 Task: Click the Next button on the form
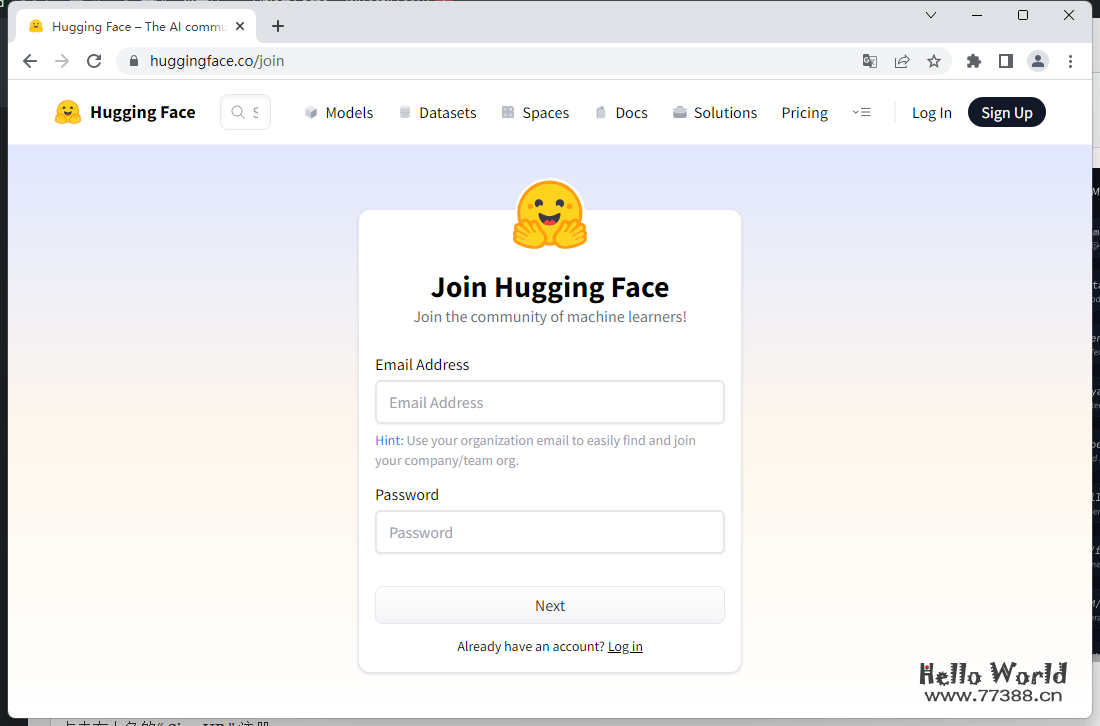(549, 605)
